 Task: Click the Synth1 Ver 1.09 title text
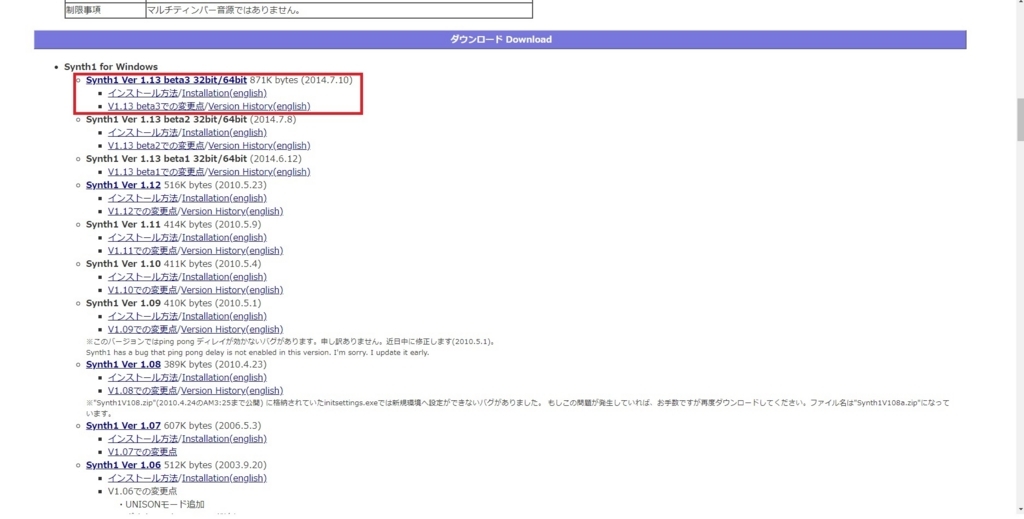123,303
